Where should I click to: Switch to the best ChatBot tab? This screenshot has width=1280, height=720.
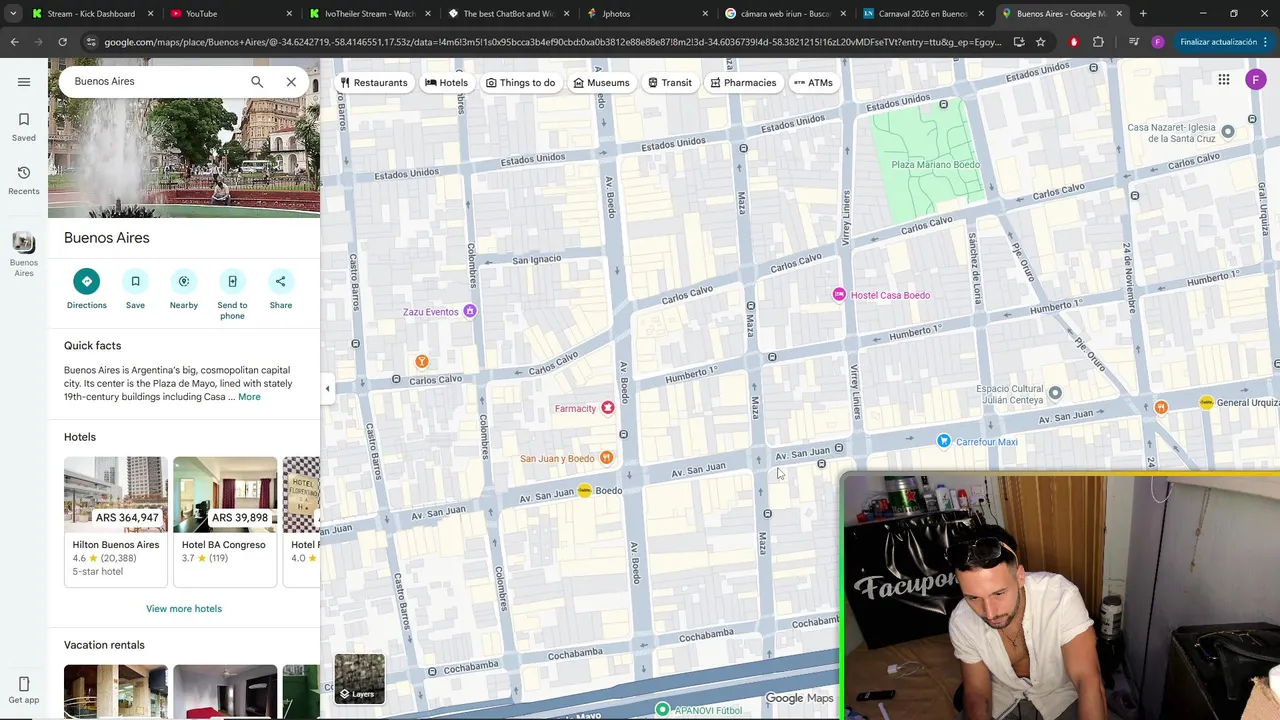click(x=506, y=13)
